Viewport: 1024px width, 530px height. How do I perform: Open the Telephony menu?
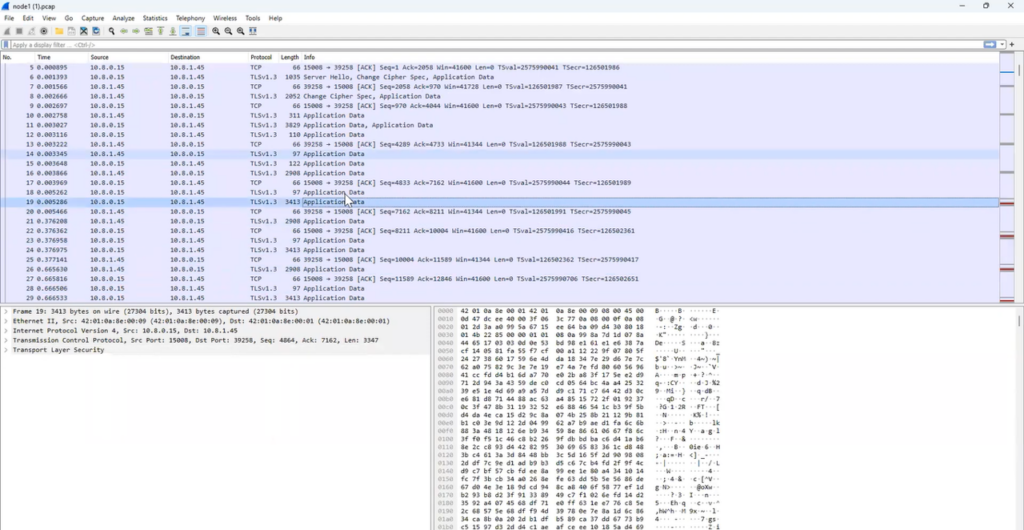191,18
